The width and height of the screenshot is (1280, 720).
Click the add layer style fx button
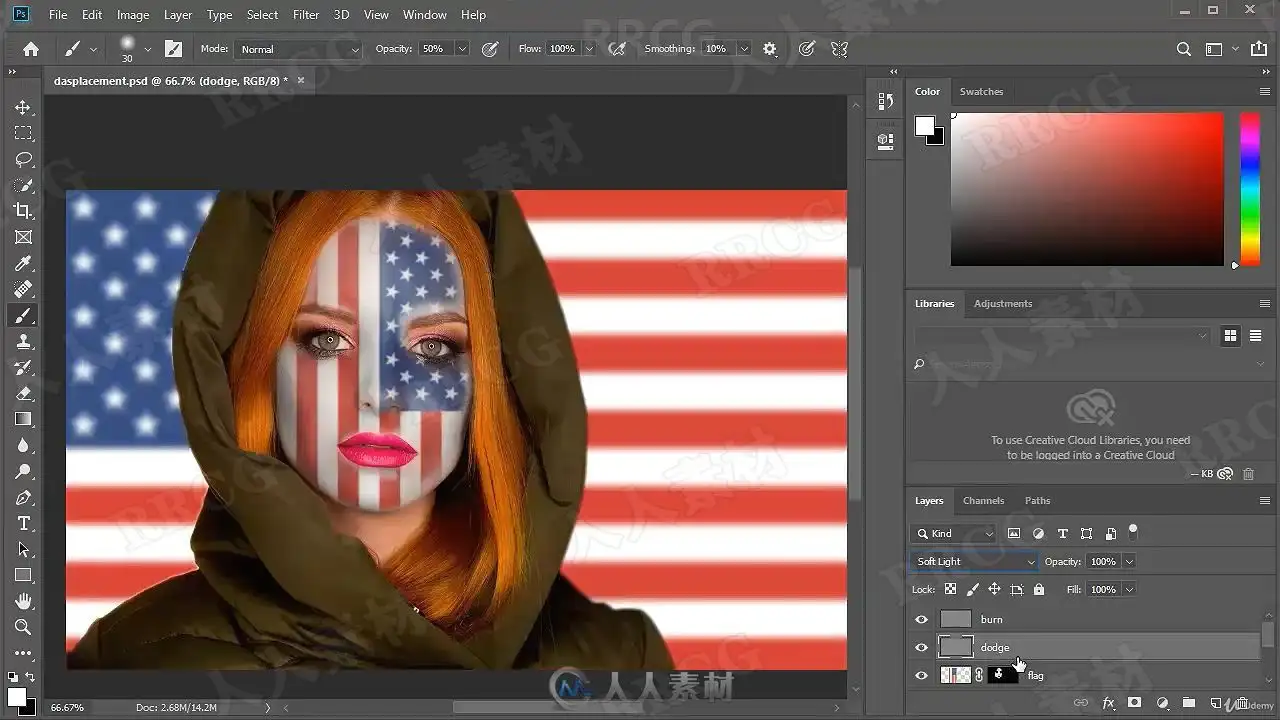pyautogui.click(x=1108, y=703)
